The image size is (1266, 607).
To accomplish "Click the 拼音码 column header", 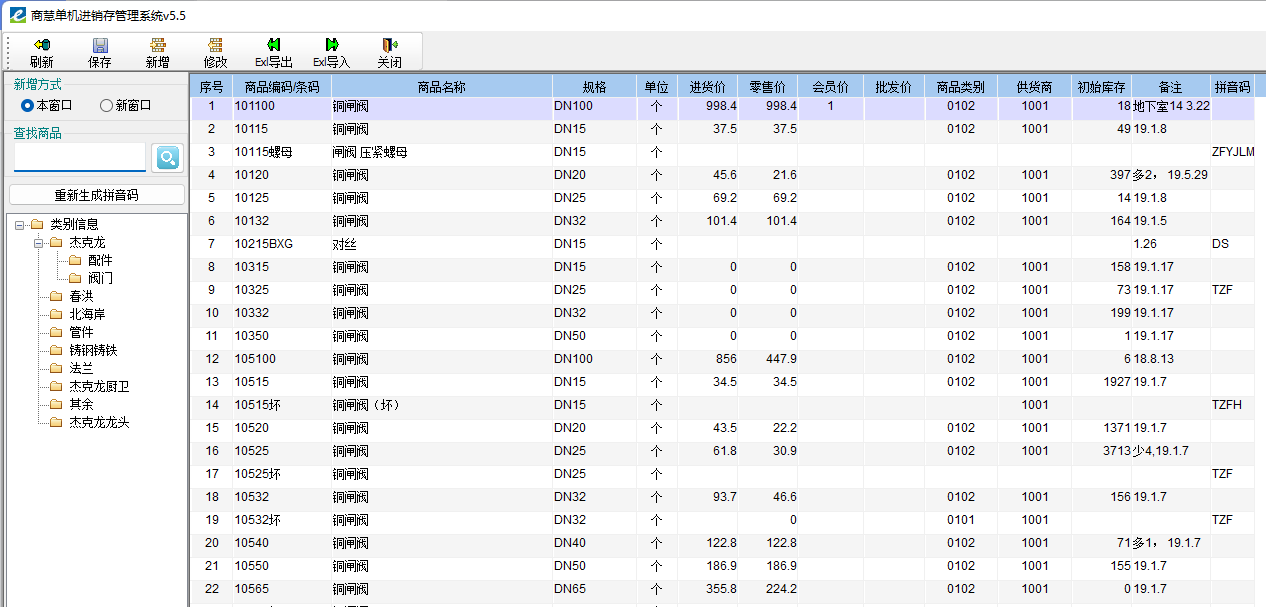I will (x=1233, y=87).
